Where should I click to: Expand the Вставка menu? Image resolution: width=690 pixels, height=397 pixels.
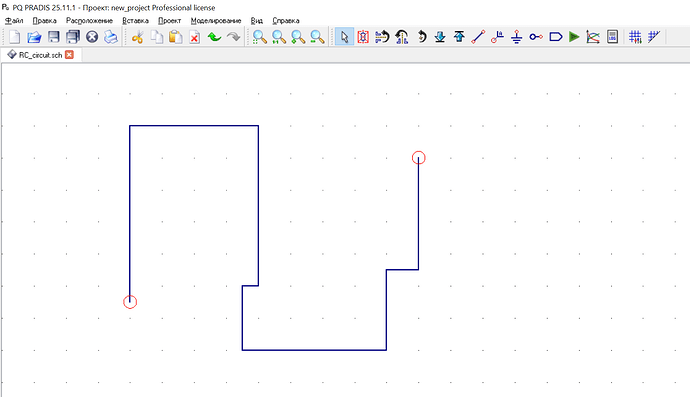(x=135, y=21)
